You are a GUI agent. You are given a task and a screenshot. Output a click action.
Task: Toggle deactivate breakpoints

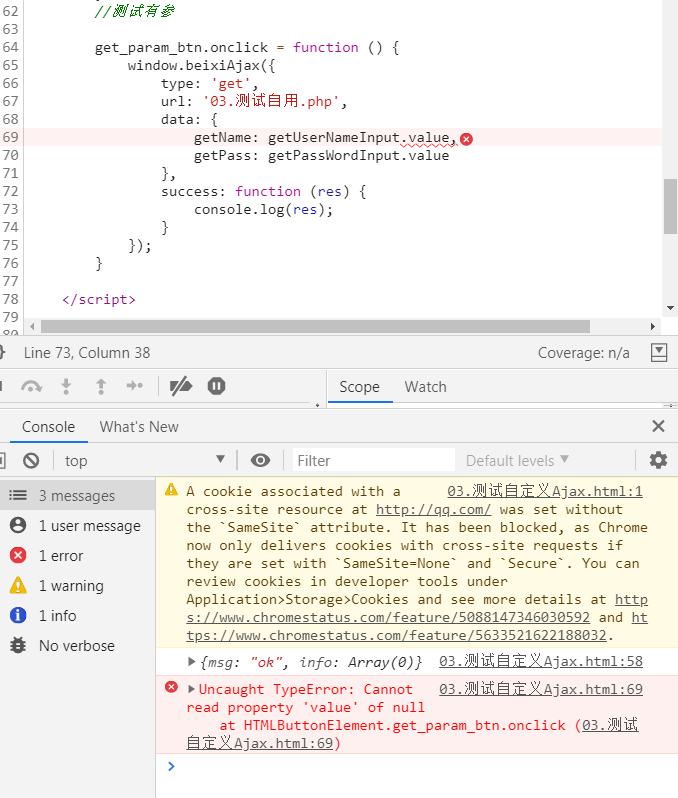click(x=181, y=386)
